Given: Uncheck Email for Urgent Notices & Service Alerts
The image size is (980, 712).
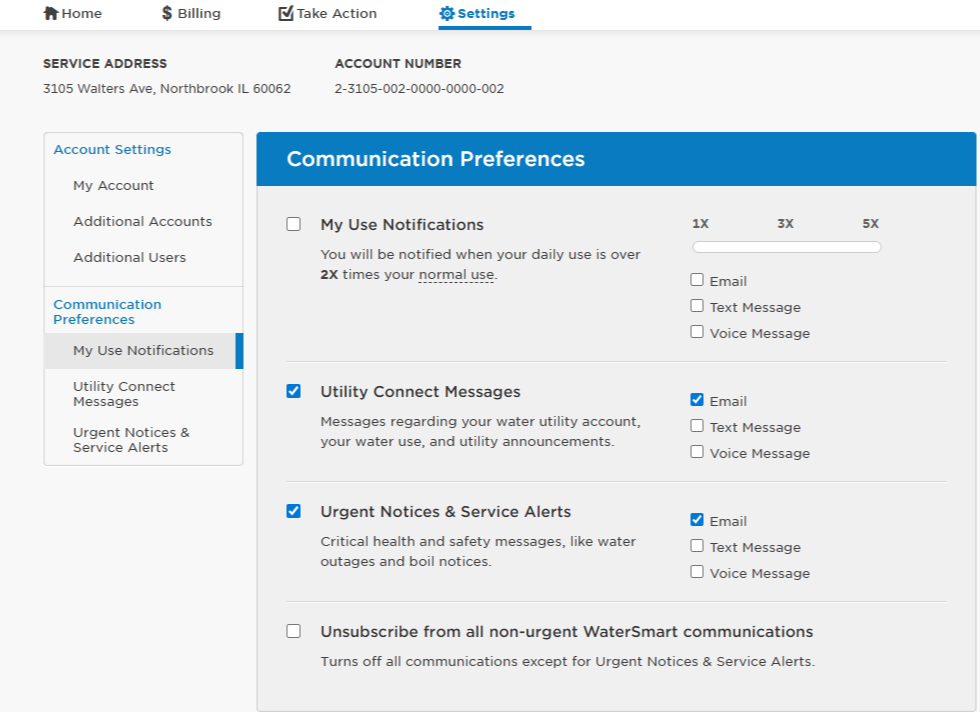Looking at the screenshot, I should click(697, 518).
